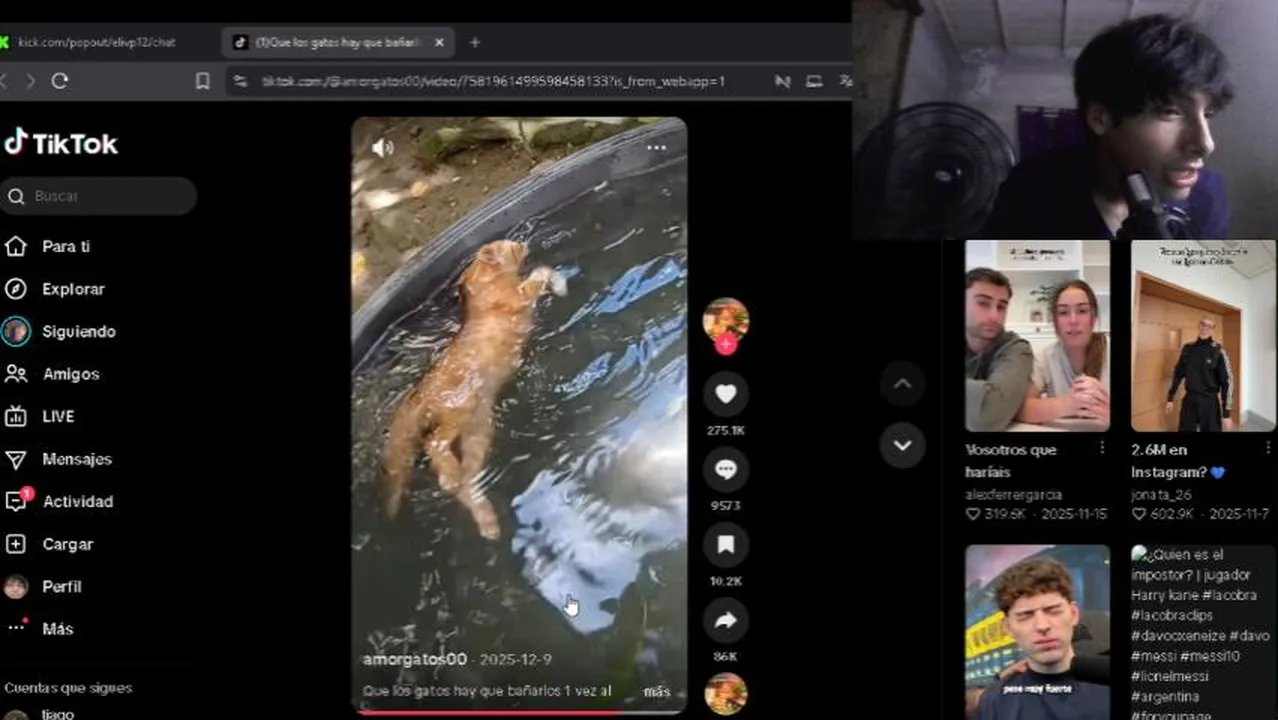1278x720 pixels.
Task: Reload the page in browser
Action: point(60,81)
